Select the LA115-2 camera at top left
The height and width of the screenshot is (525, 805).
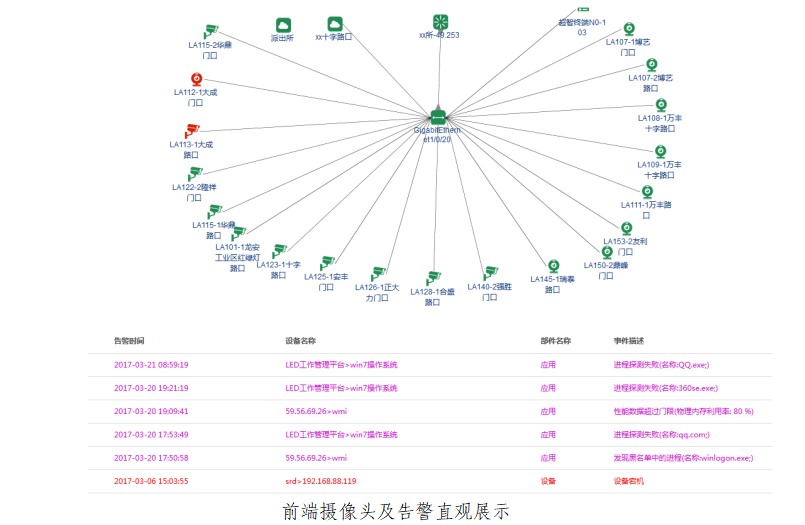tap(210, 32)
